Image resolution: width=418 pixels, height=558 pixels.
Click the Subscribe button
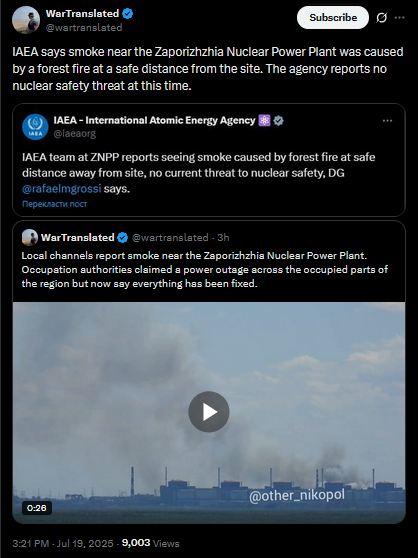click(x=333, y=17)
